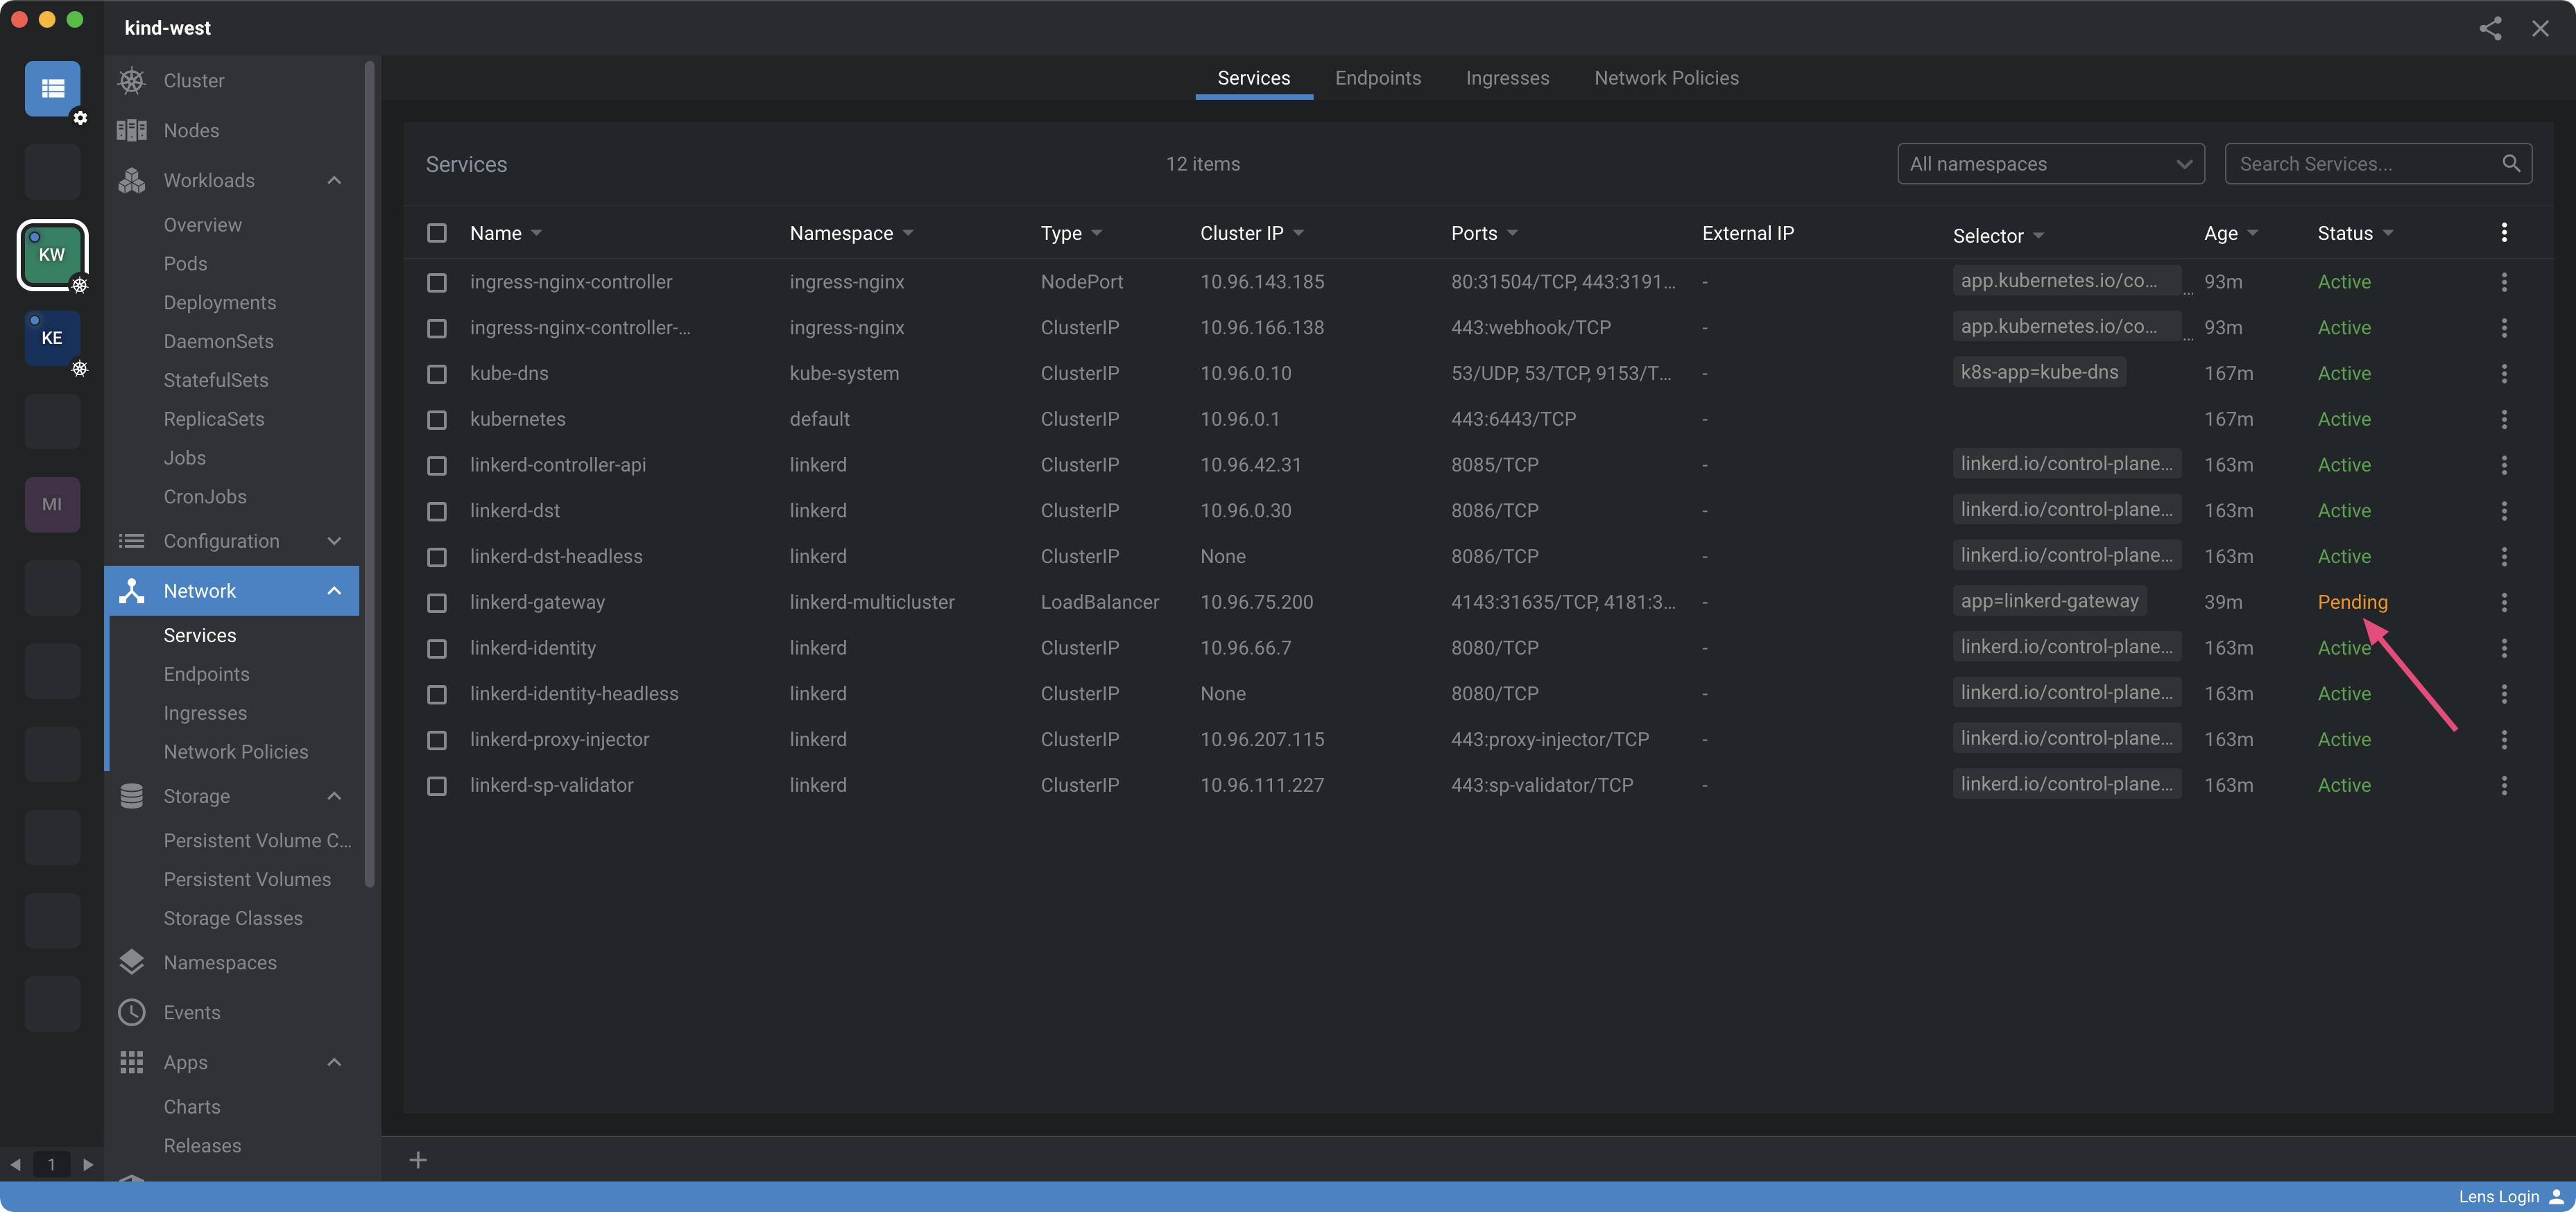Toggle the select-all services checkbox
The height and width of the screenshot is (1212, 2576).
(436, 233)
